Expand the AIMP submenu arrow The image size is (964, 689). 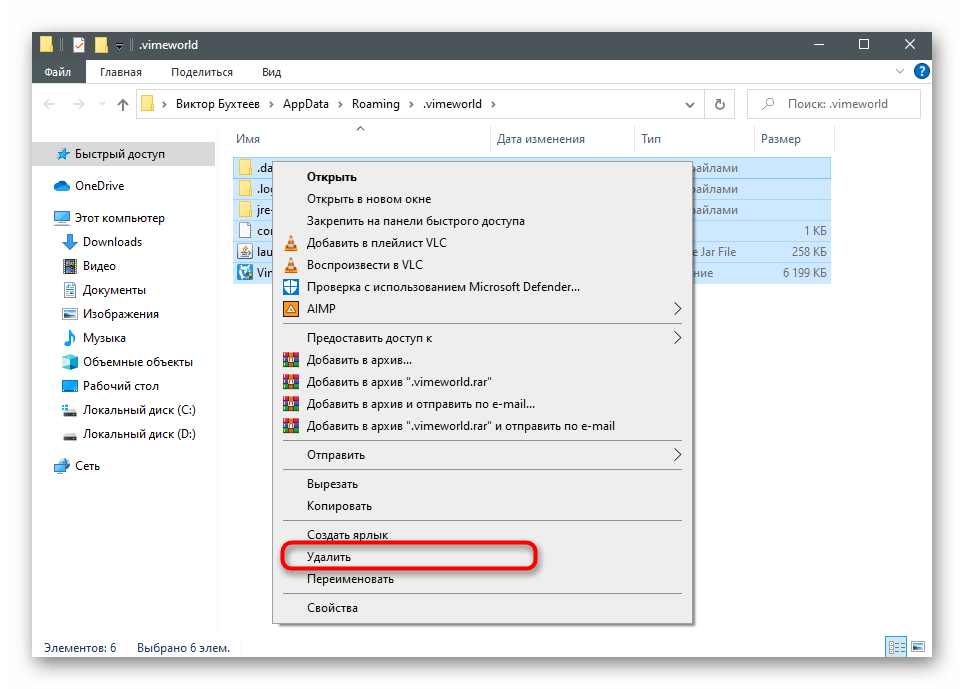[x=677, y=309]
